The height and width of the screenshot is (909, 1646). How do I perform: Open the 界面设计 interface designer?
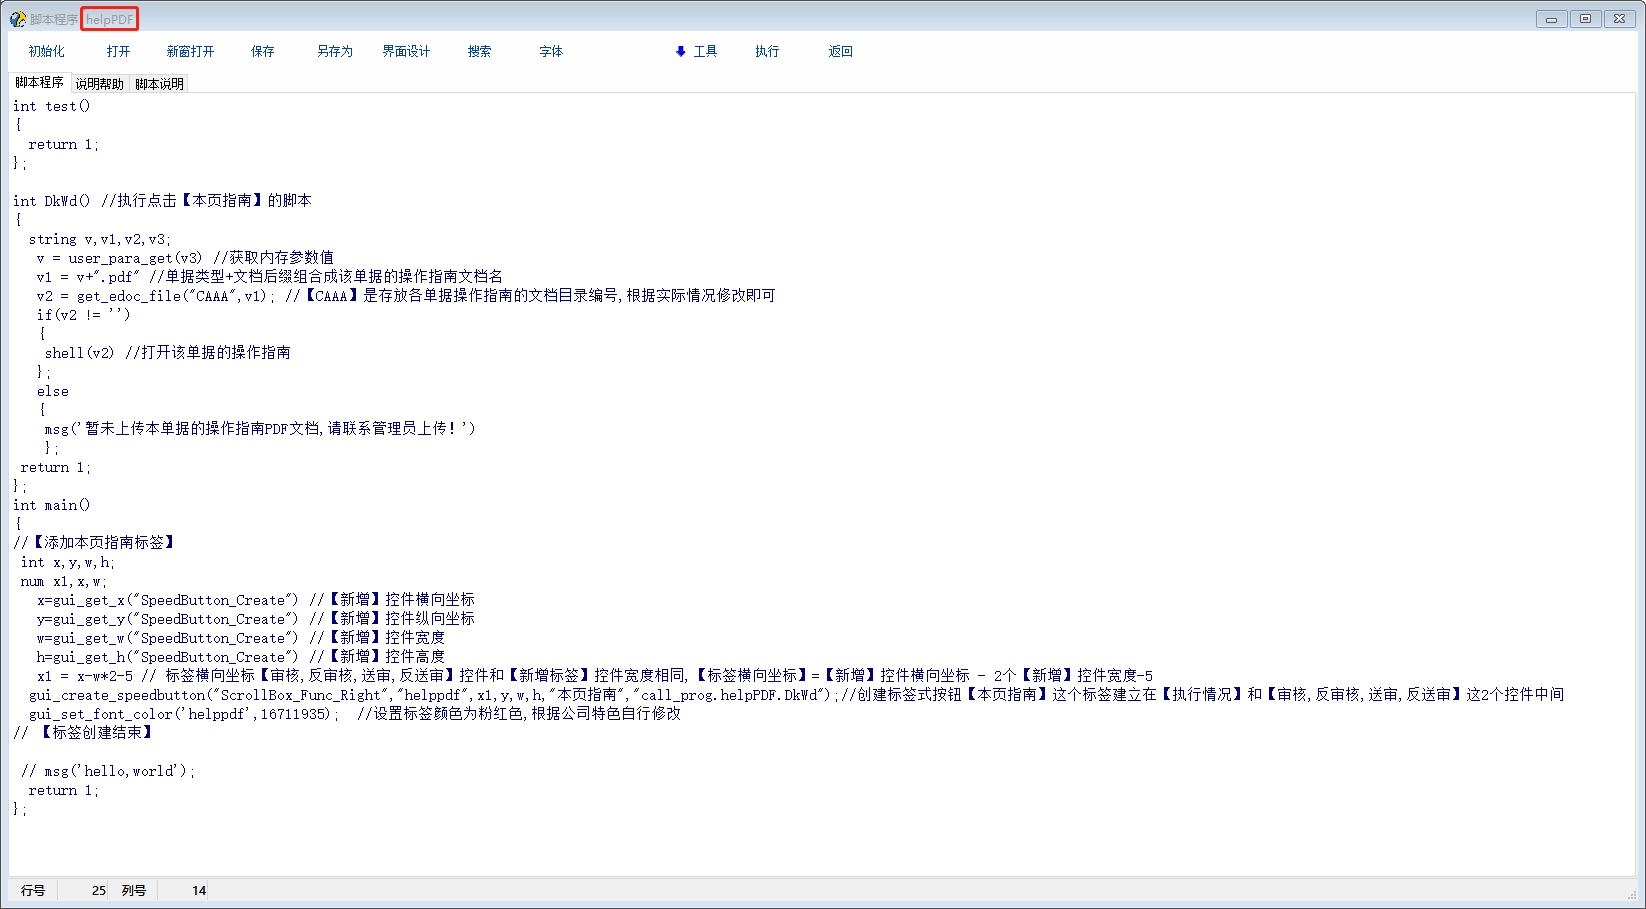coord(406,51)
